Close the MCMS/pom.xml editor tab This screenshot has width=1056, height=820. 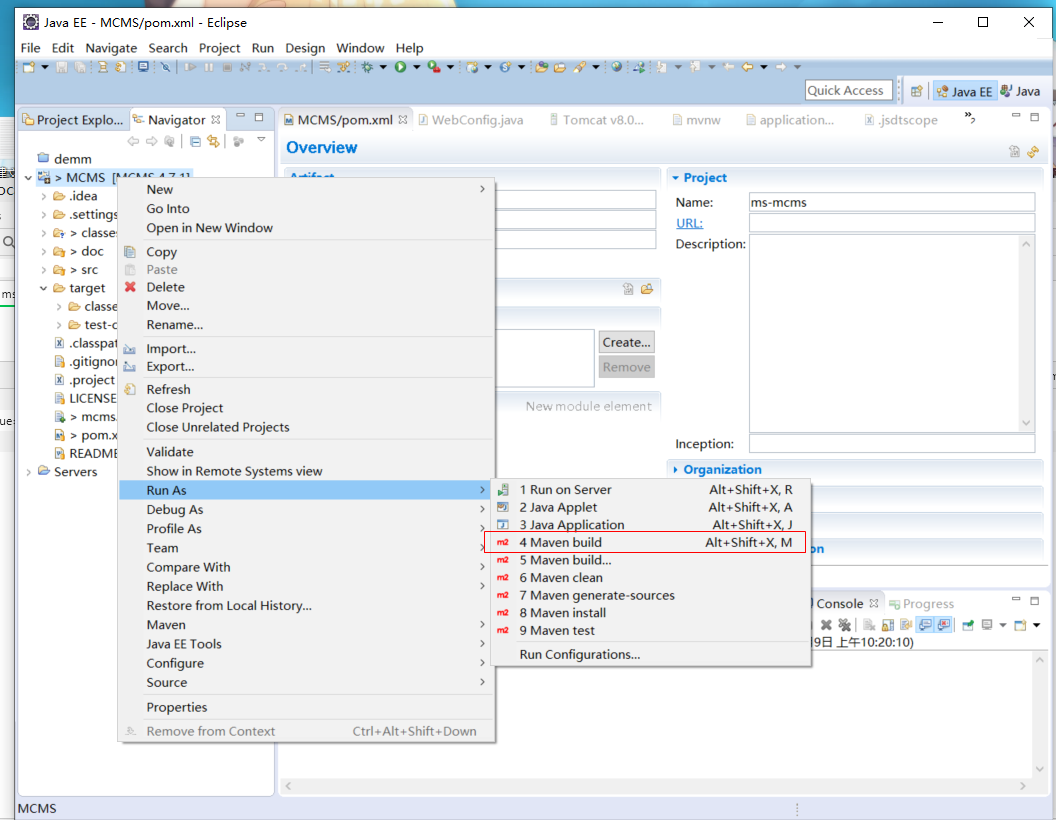click(x=403, y=119)
